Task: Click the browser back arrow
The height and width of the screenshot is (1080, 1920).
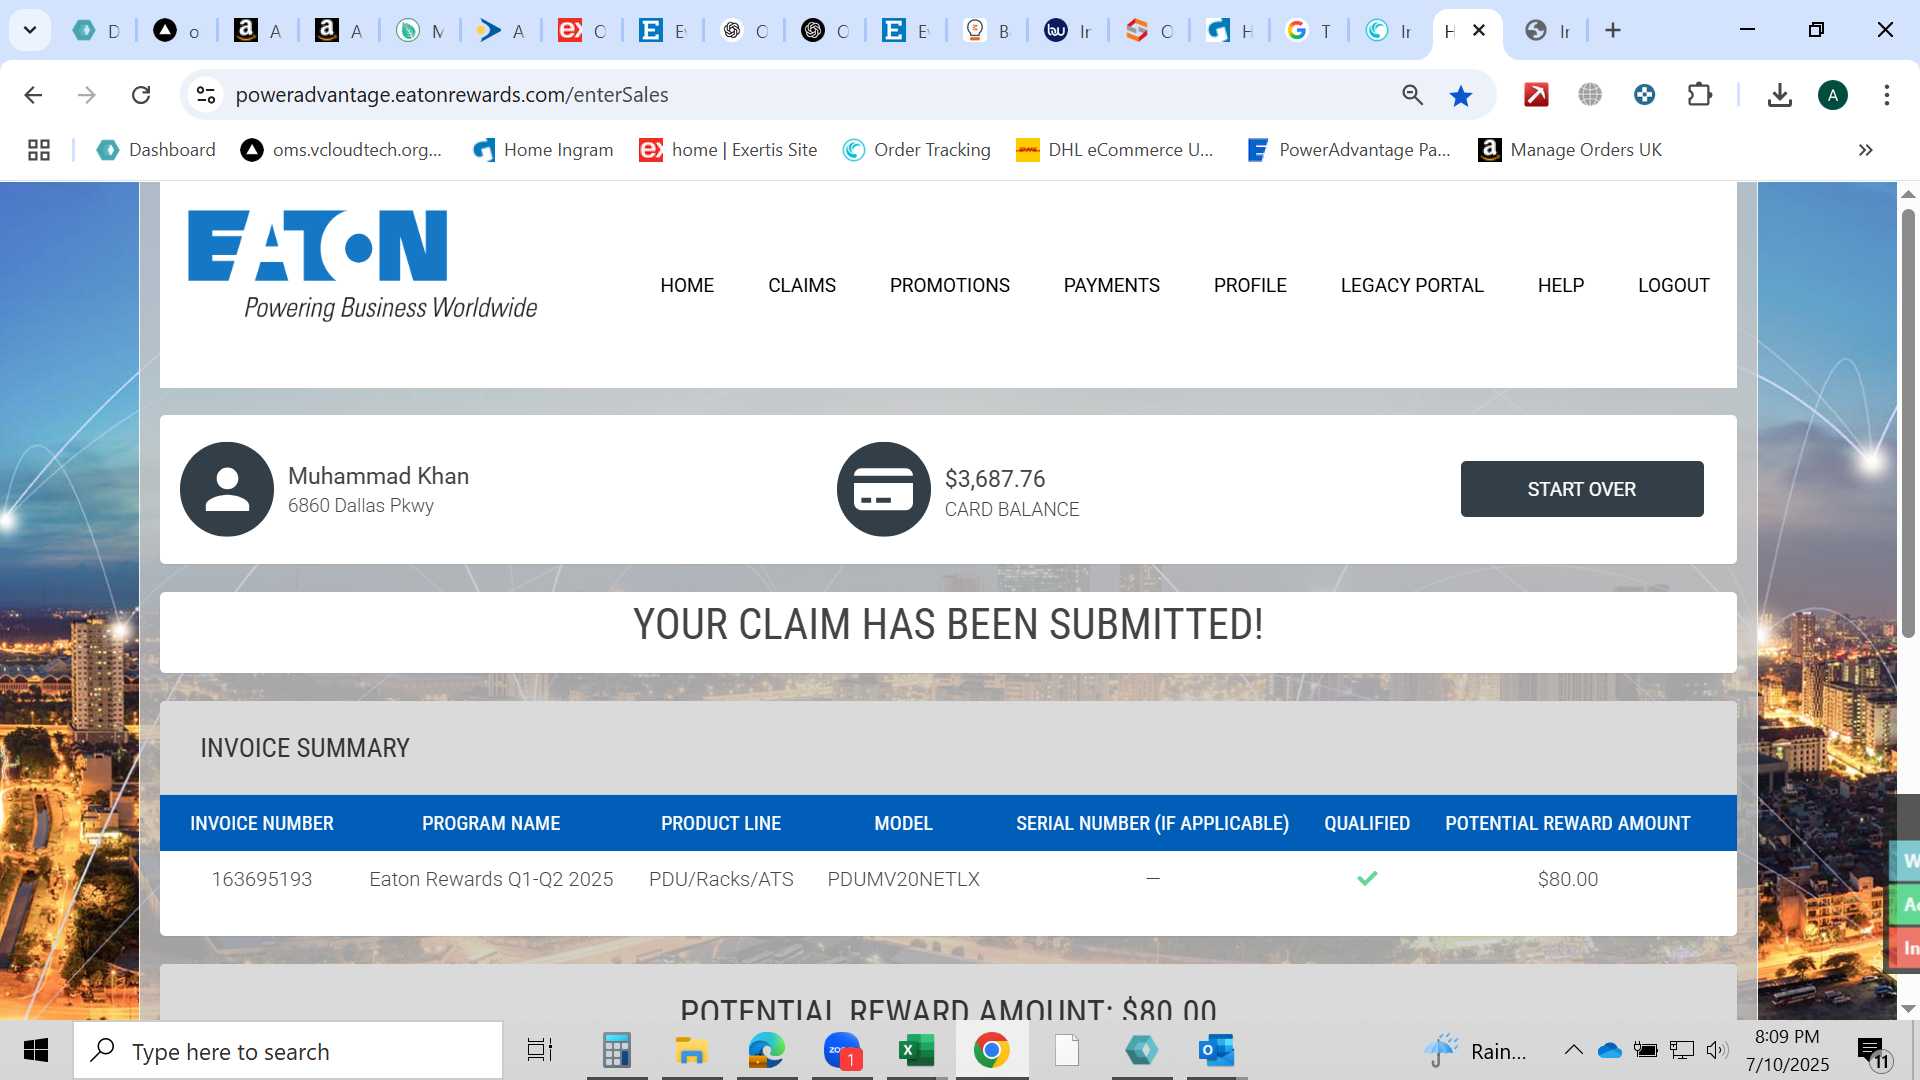Action: 33,95
